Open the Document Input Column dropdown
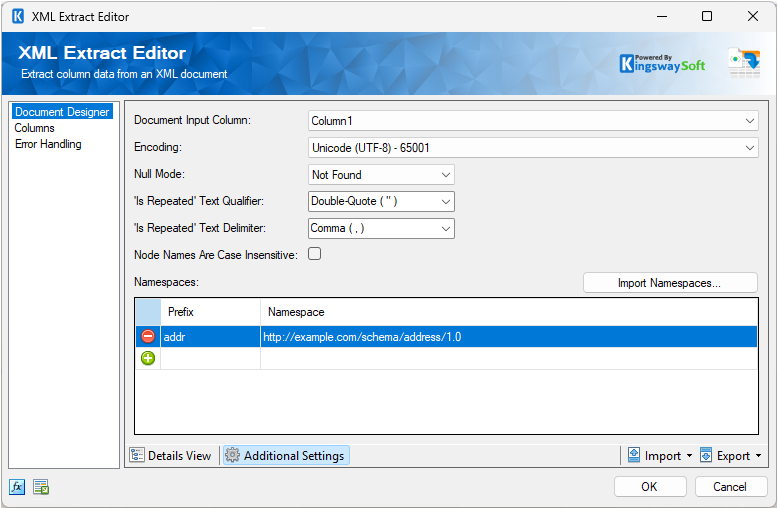The image size is (778, 508). [533, 121]
